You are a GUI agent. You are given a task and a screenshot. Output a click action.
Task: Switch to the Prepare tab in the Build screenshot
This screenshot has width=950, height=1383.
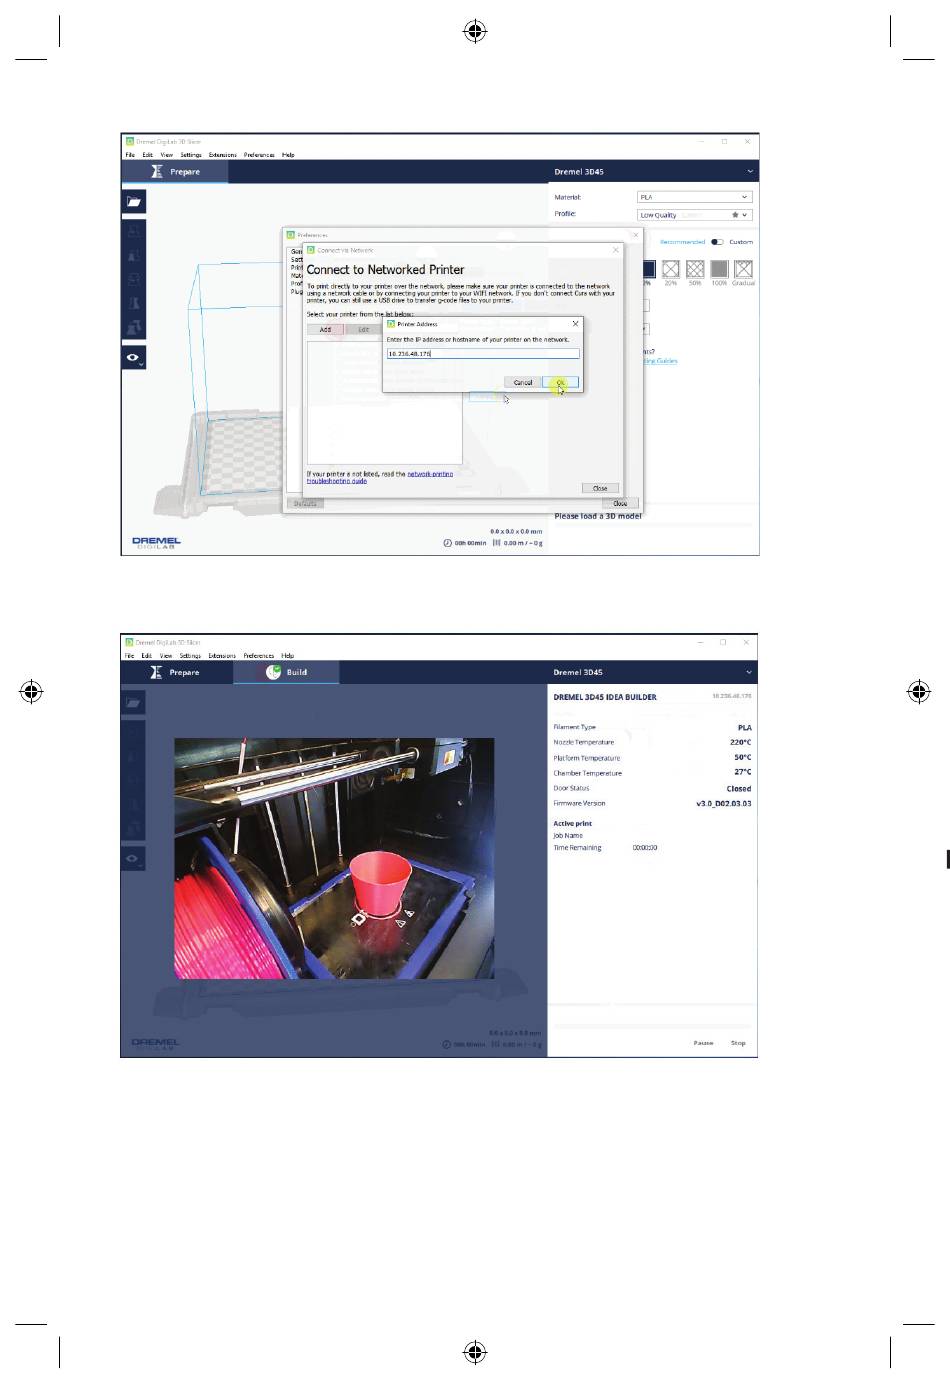tap(175, 672)
